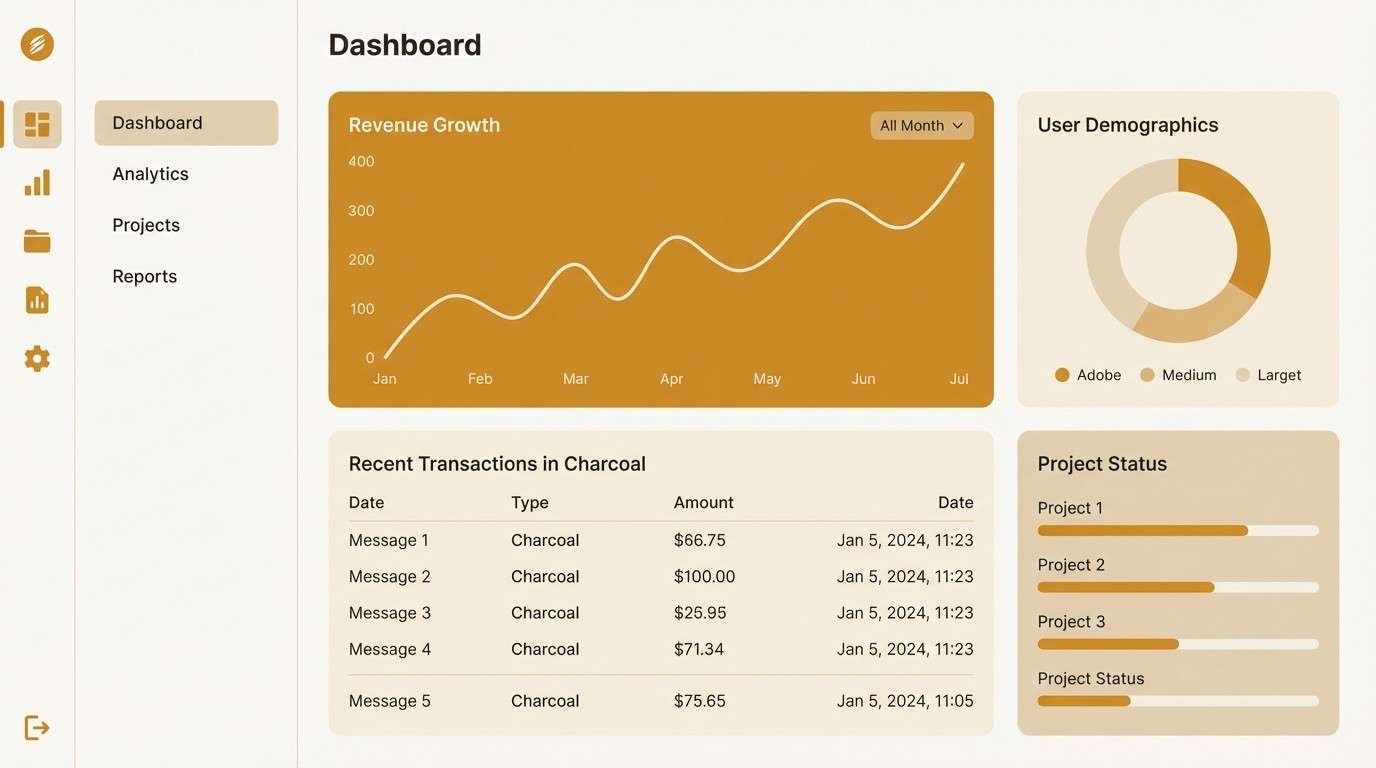Viewport: 1376px width, 768px height.
Task: Open the settings gear icon
Action: coord(37,358)
